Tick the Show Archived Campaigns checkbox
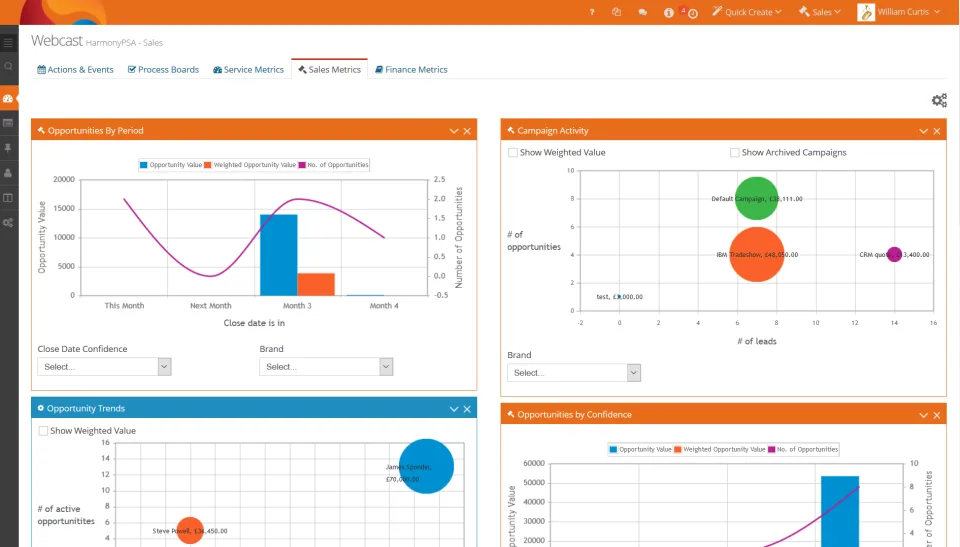The image size is (960, 547). [x=735, y=153]
